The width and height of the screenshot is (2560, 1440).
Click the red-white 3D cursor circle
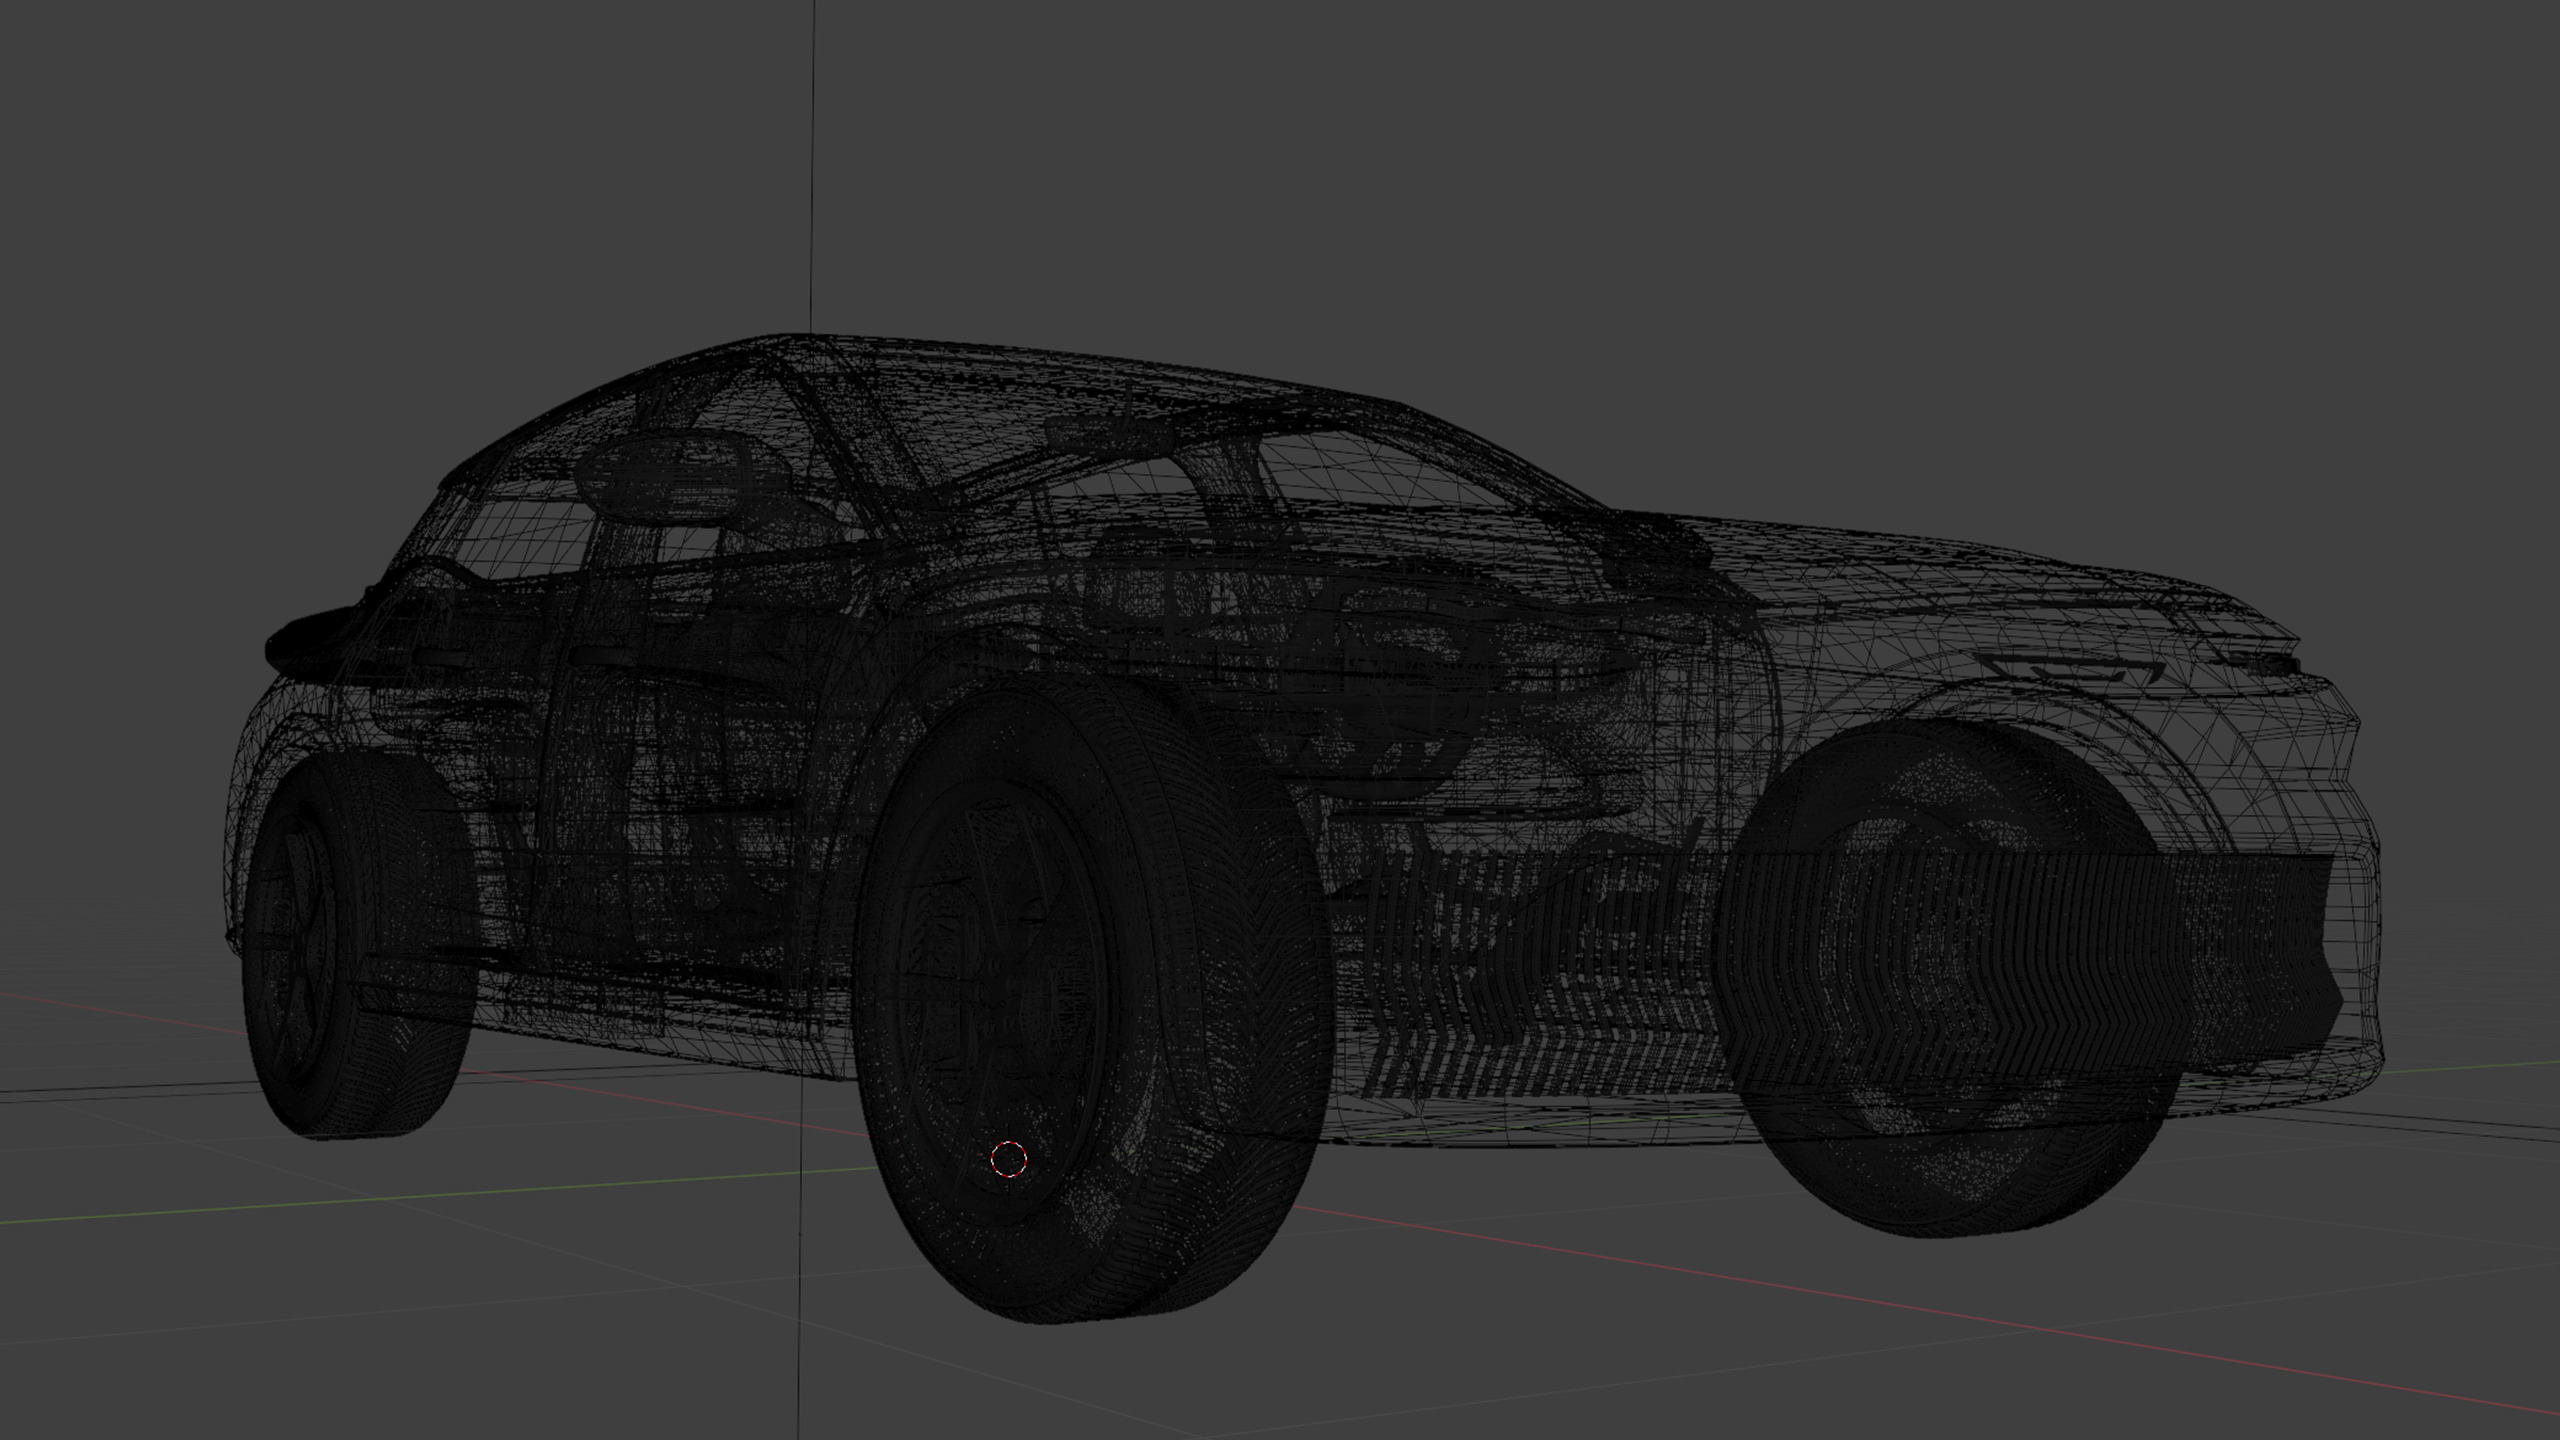[x=1008, y=1160]
